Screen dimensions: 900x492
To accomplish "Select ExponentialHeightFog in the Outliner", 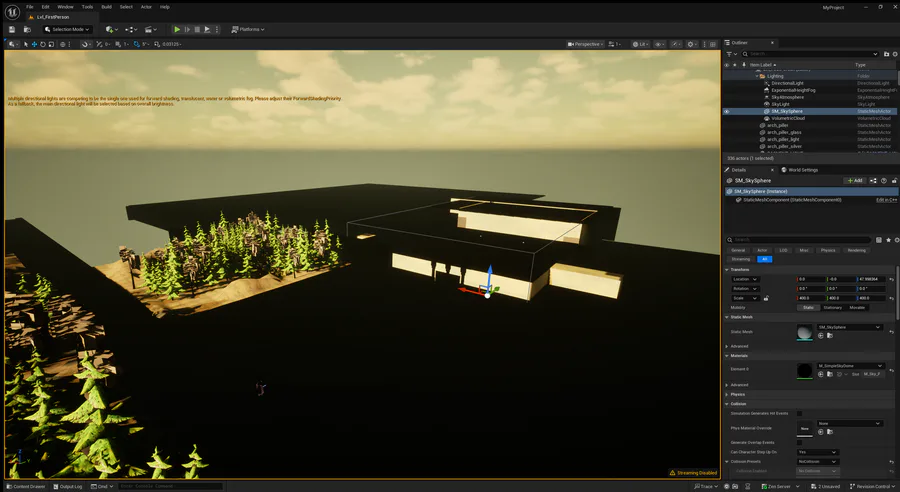I will [793, 90].
